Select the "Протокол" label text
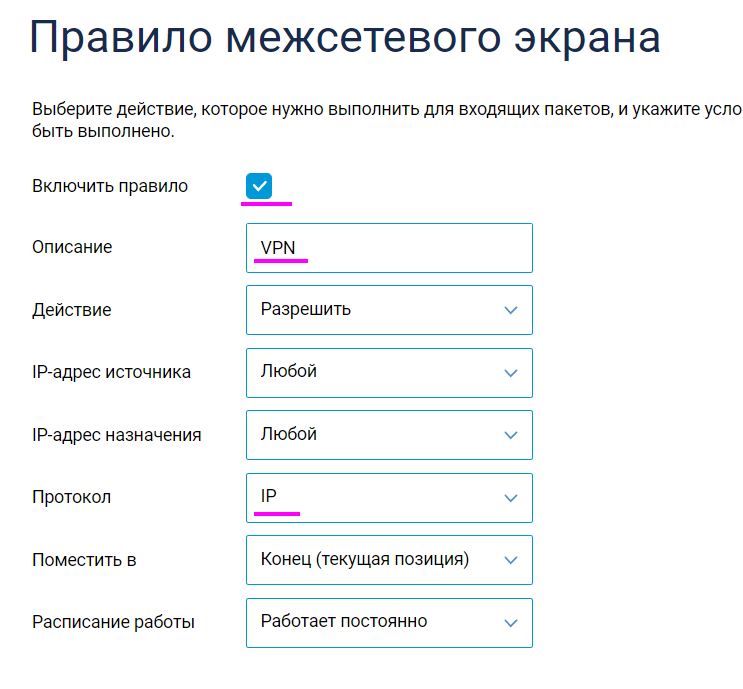Viewport: 743px width, 689px height. 71,497
